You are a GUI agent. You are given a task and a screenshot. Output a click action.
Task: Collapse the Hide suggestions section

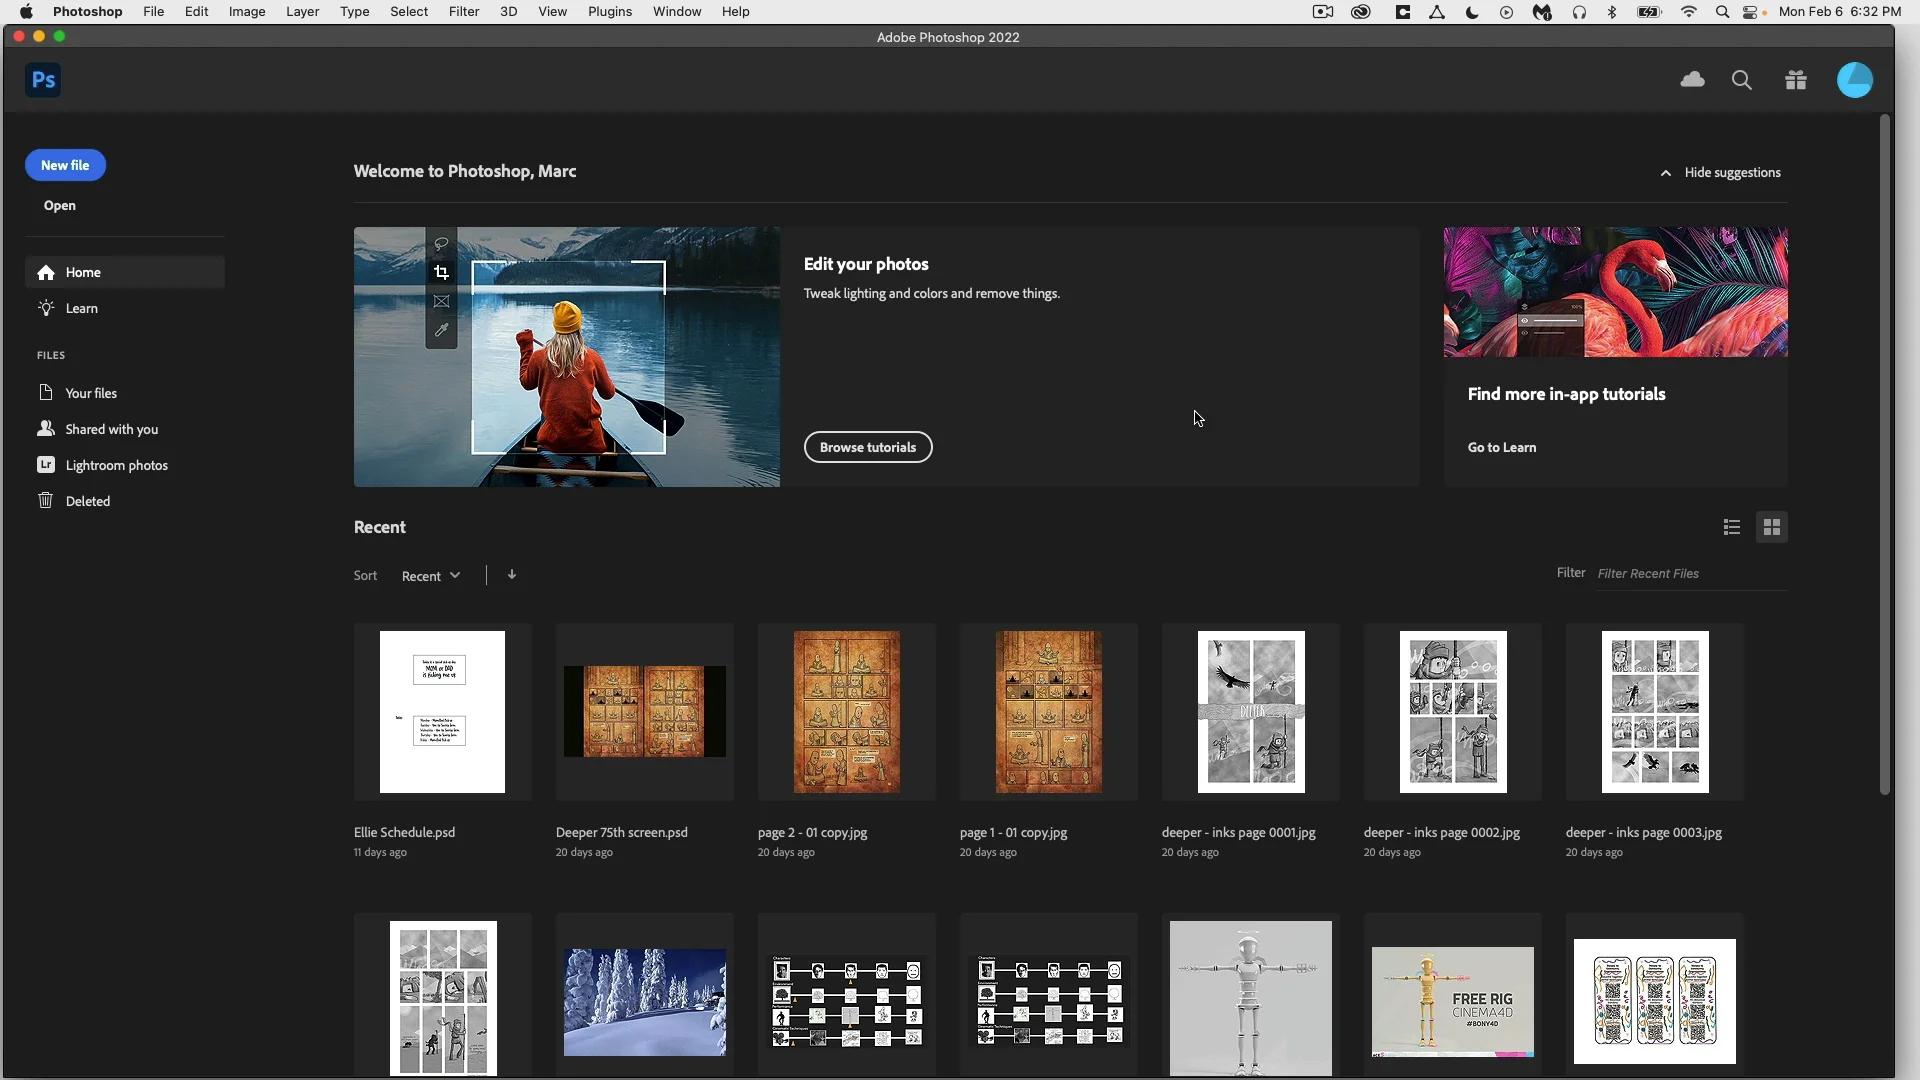(x=1721, y=172)
